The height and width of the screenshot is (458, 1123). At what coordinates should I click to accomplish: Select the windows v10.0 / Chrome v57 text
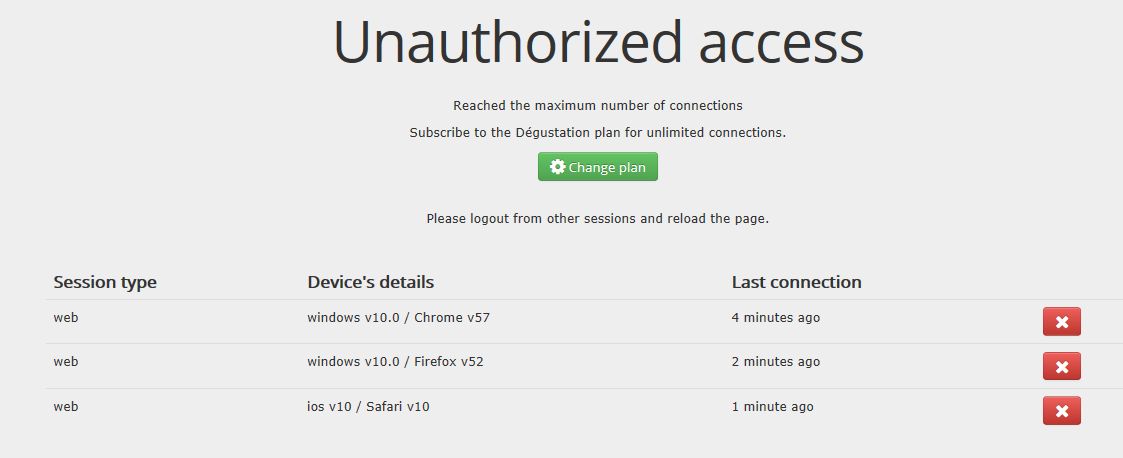tap(398, 318)
